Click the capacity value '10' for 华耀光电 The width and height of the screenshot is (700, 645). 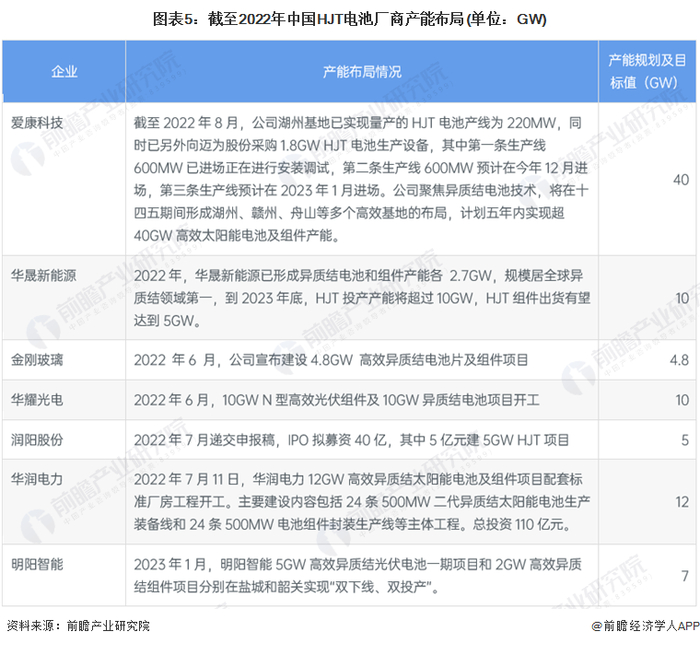[x=682, y=400]
